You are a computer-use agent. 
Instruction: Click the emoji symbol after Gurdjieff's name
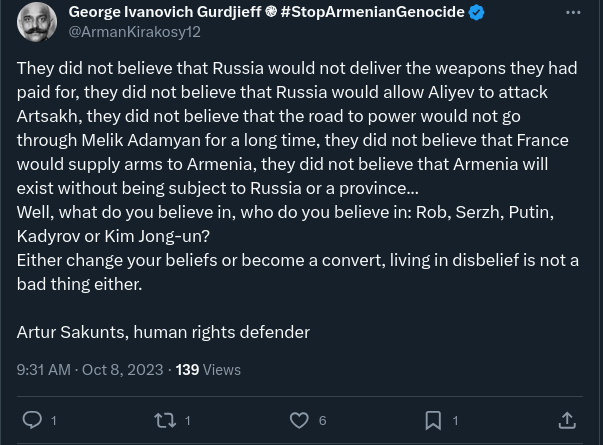point(270,13)
